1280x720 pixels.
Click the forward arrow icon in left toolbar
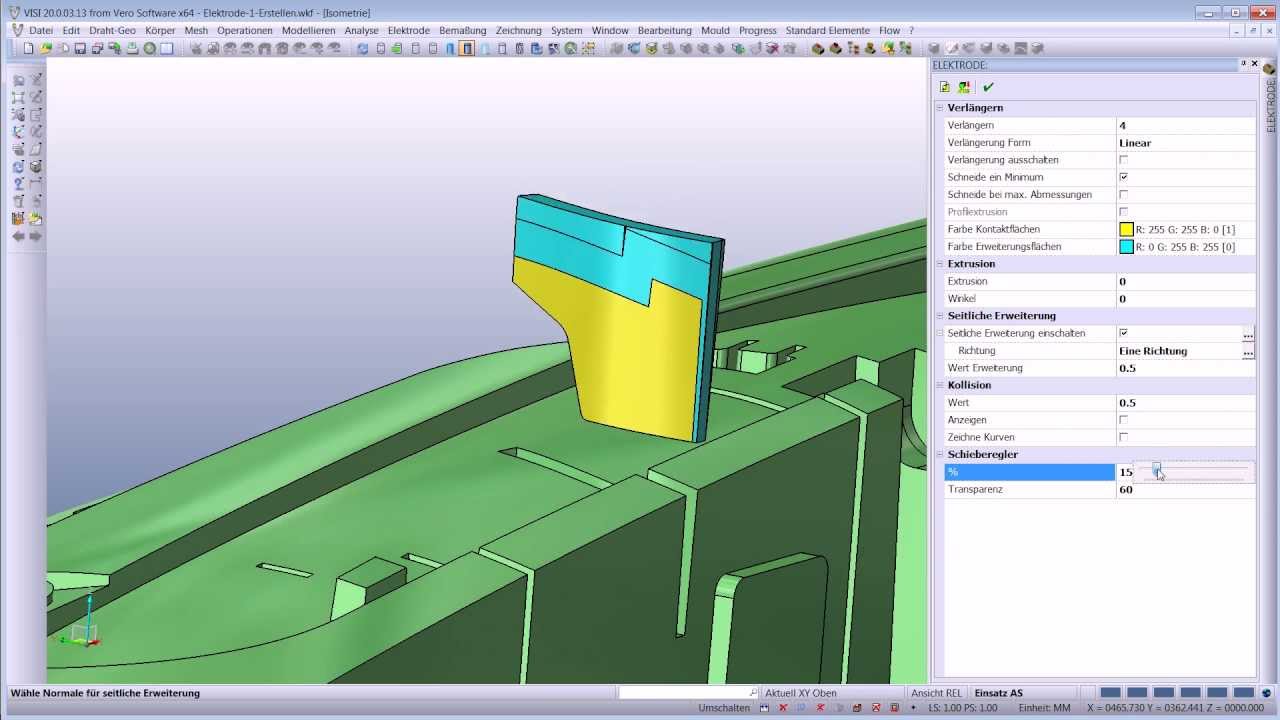(36, 236)
